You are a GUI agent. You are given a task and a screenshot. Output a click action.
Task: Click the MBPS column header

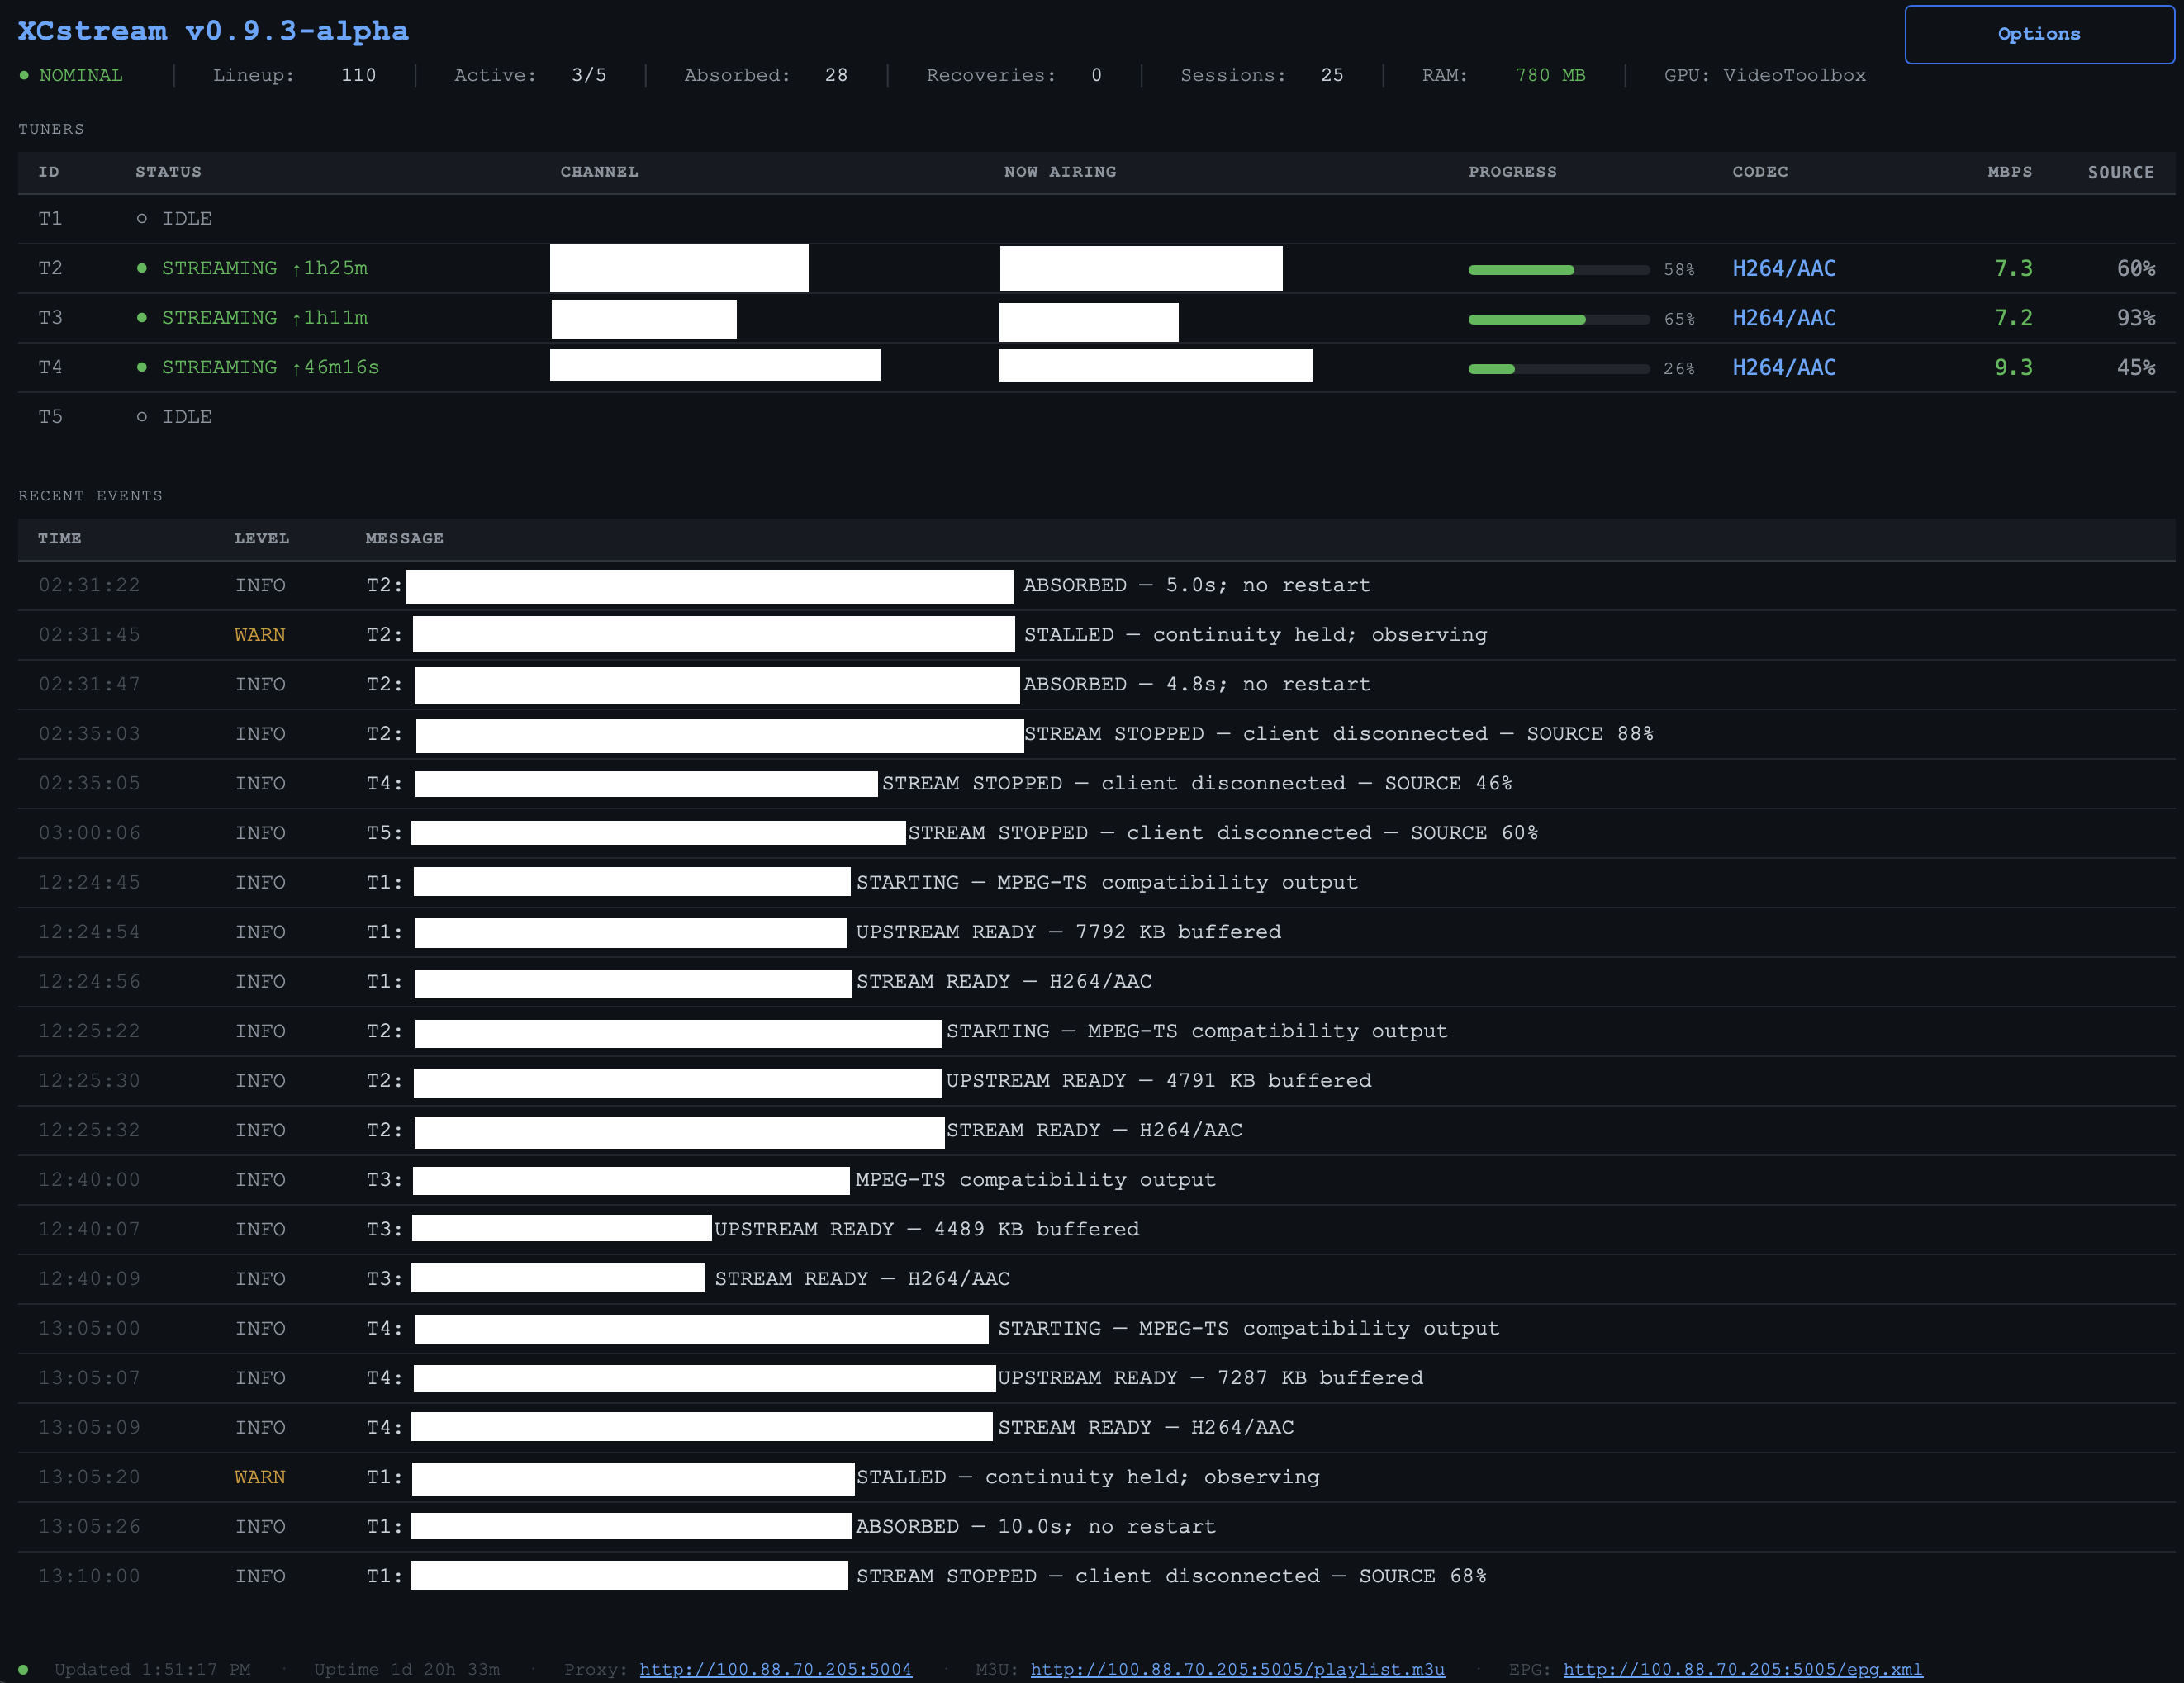2010,172
